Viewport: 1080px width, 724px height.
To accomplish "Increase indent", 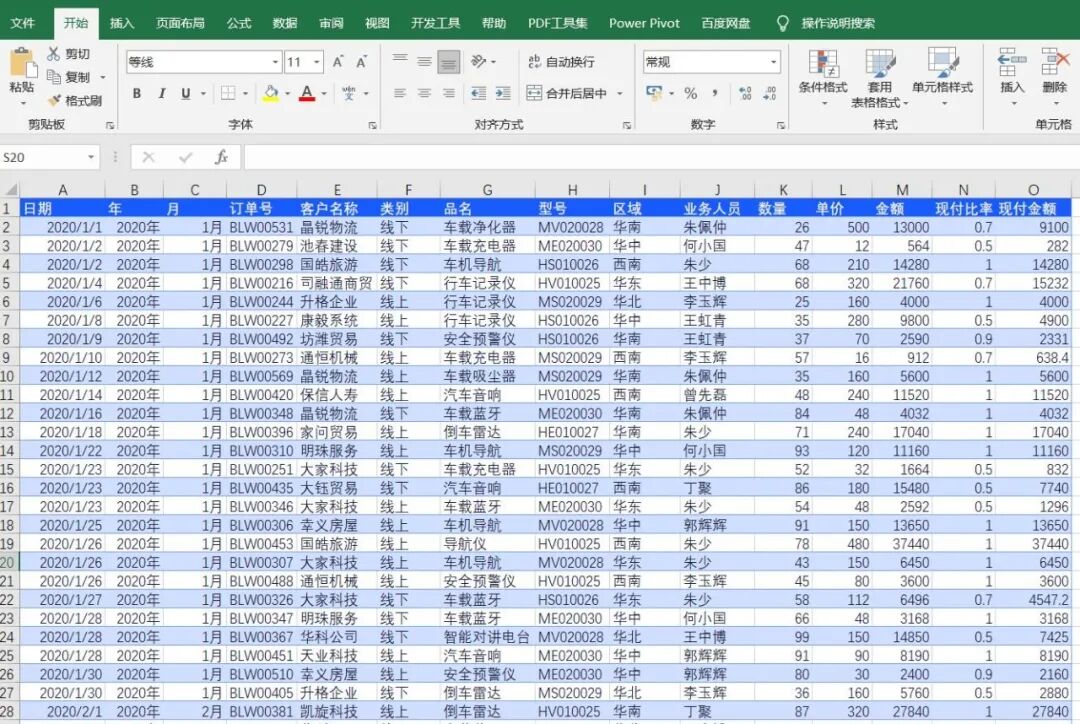I will tap(503, 93).
